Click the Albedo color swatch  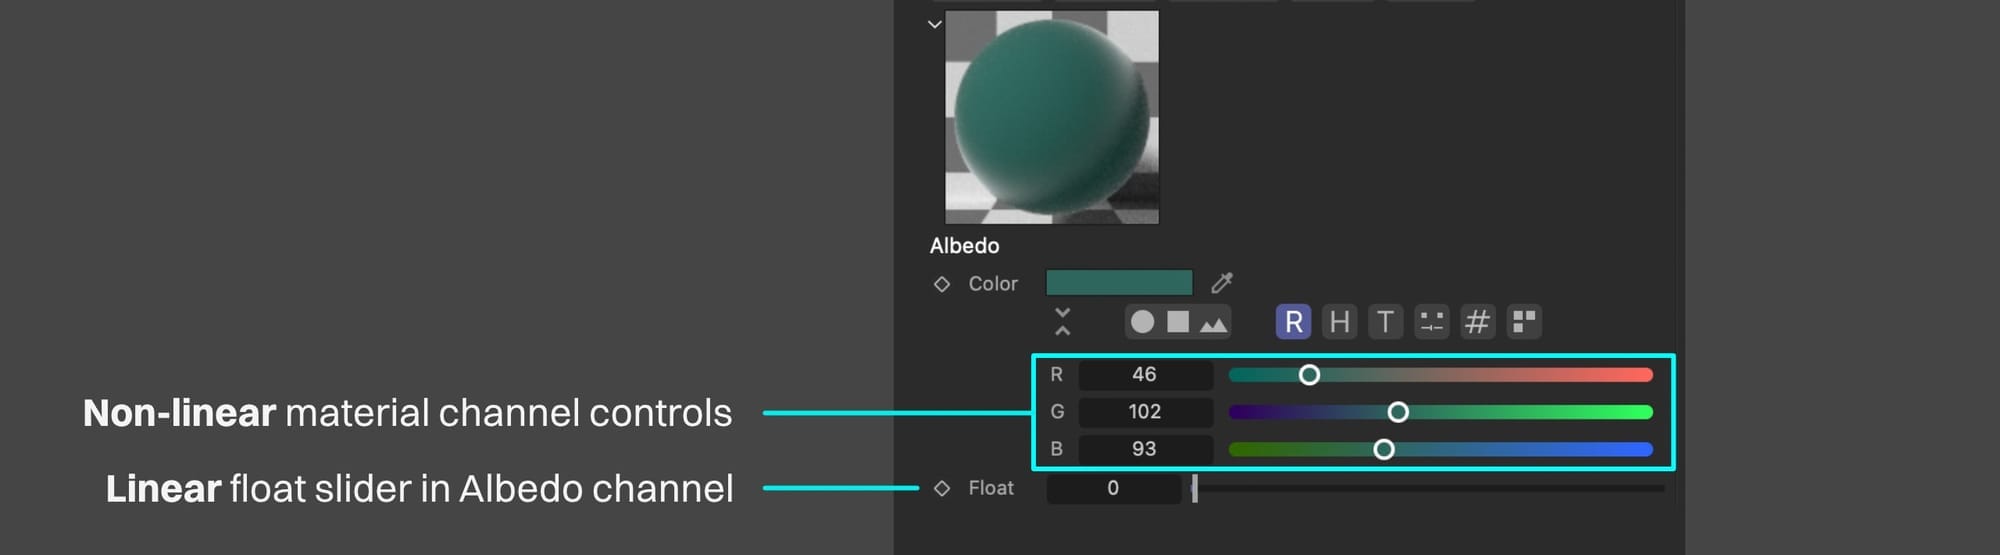tap(1119, 283)
